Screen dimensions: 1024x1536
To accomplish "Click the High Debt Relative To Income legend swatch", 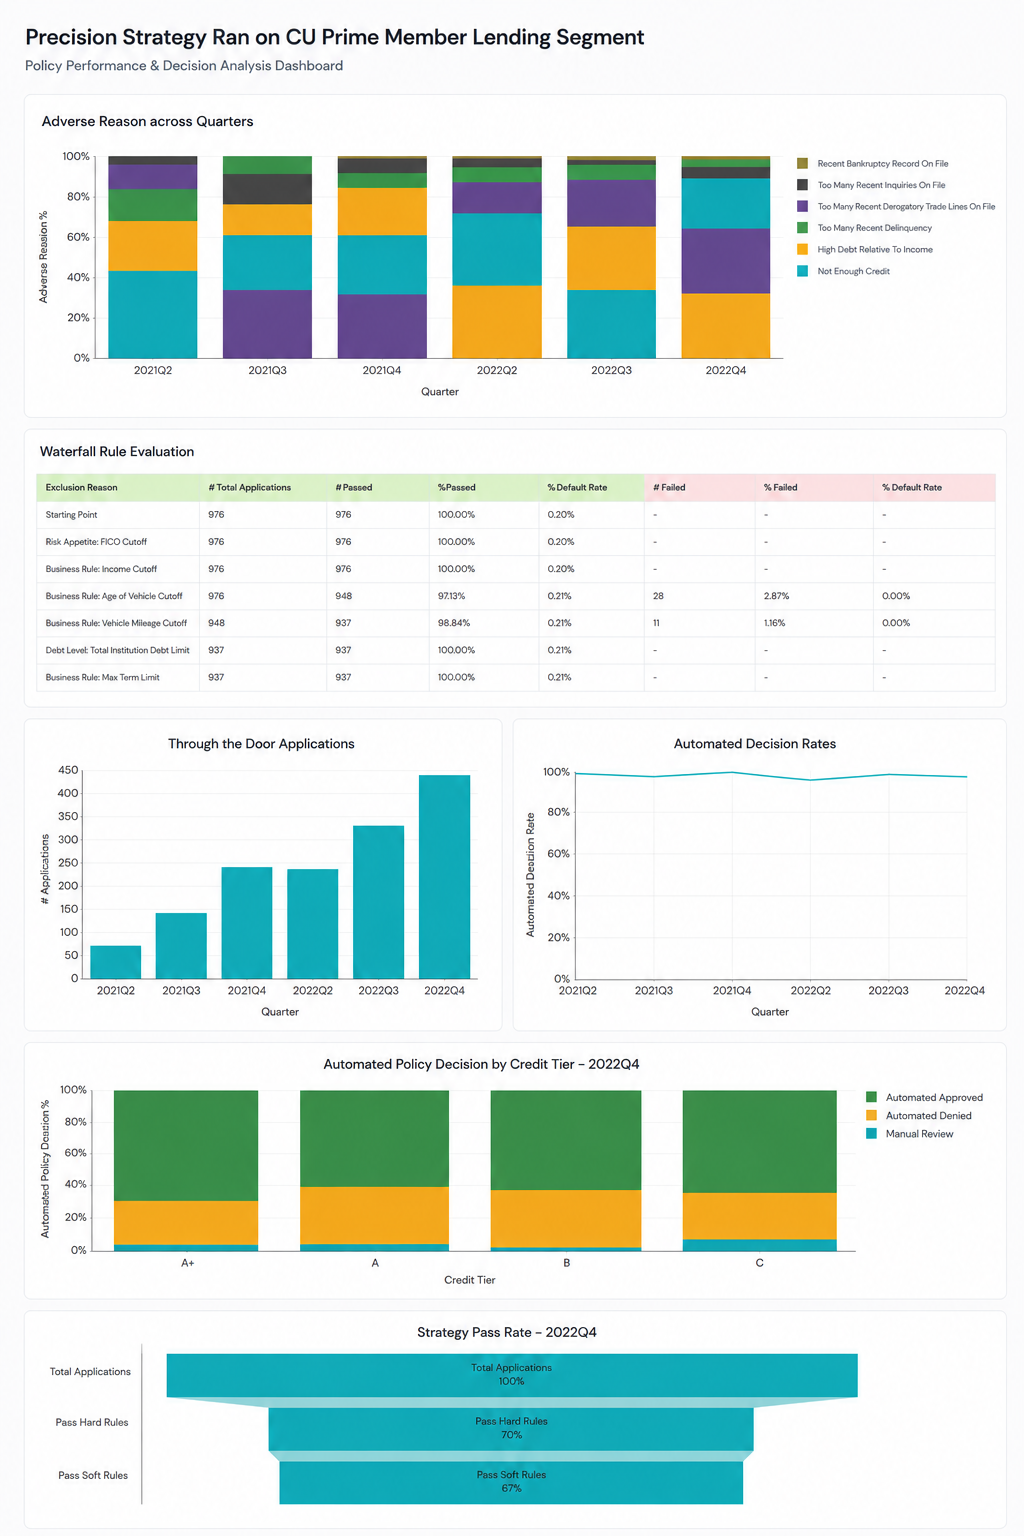I will (x=802, y=249).
